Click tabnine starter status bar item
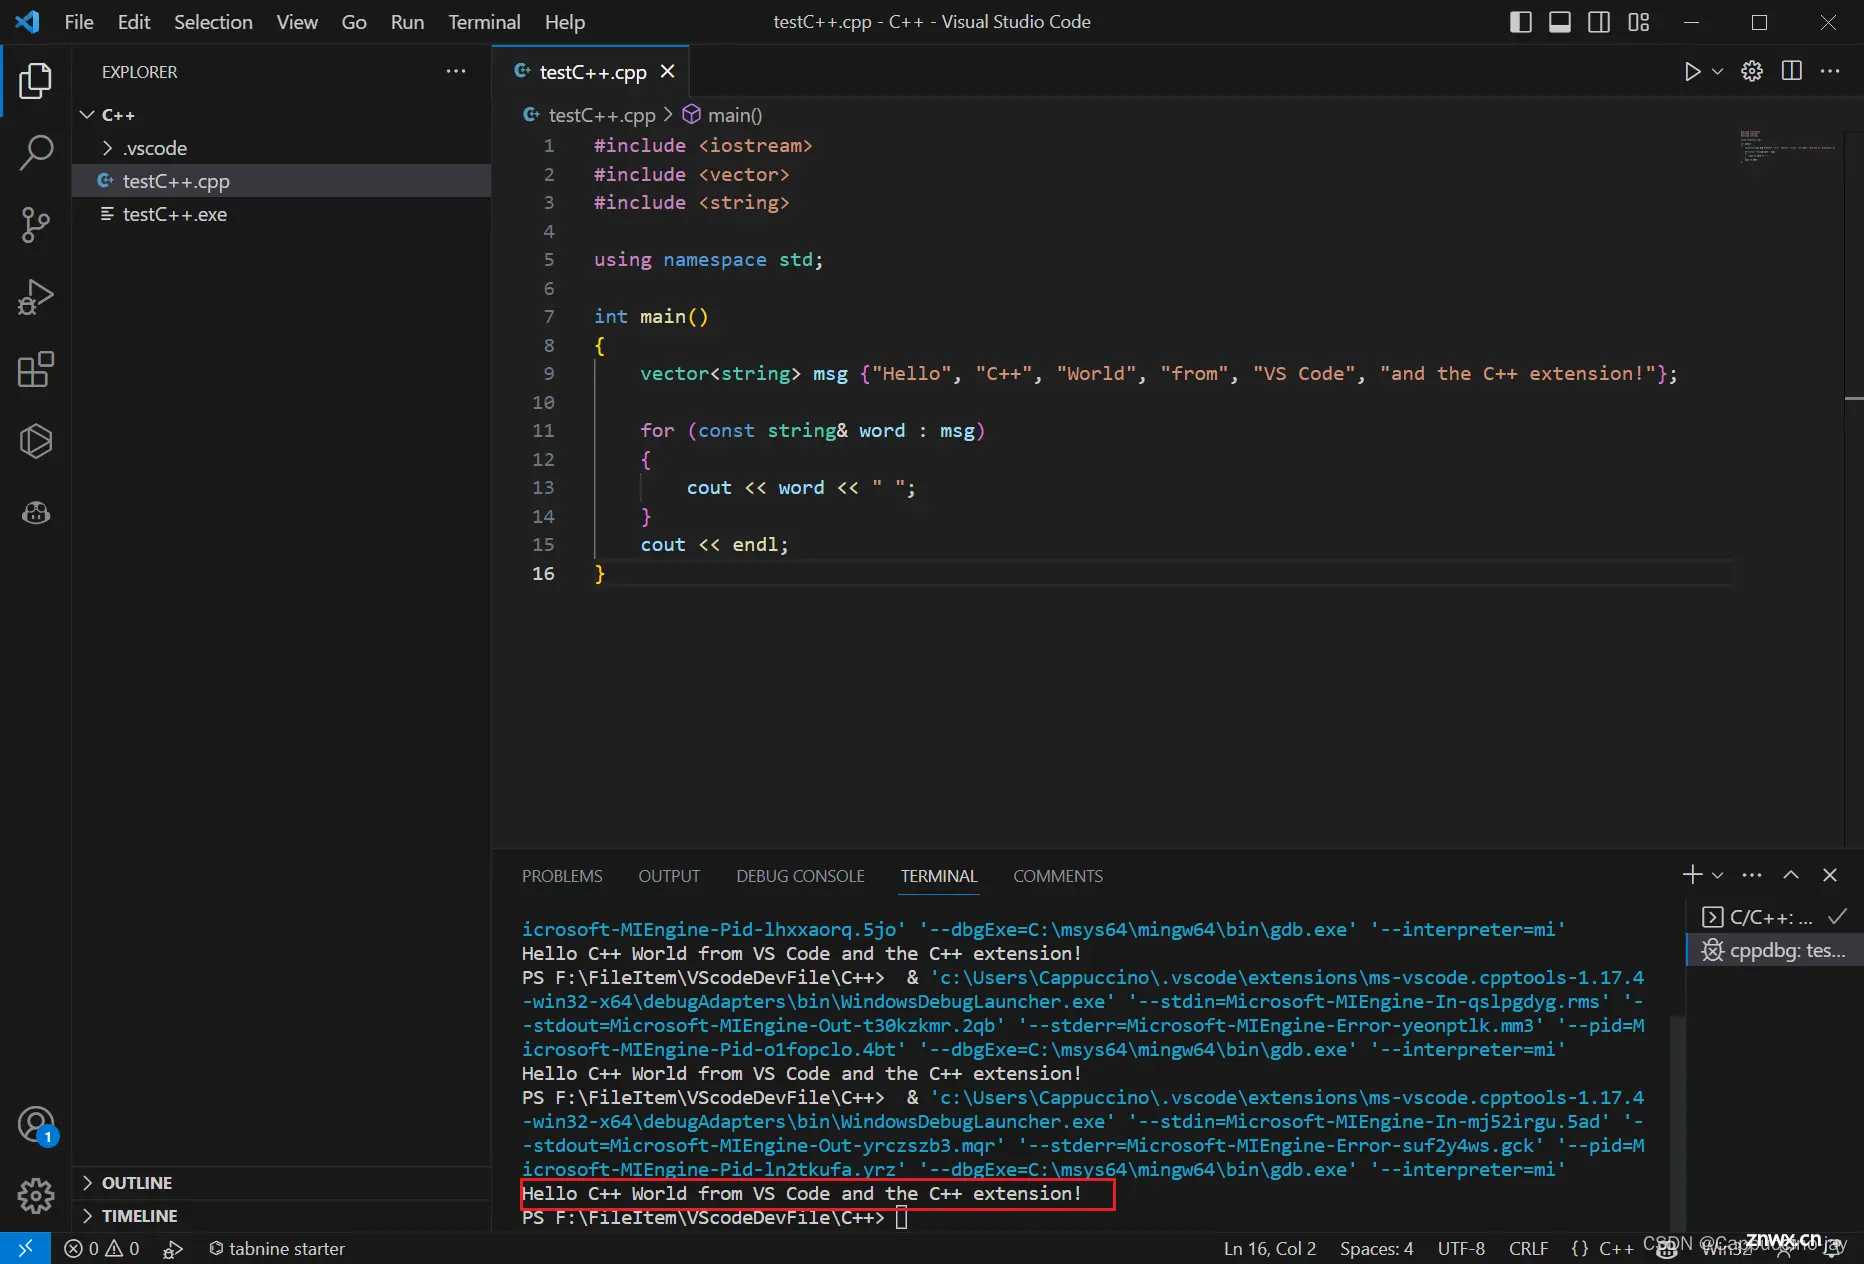 point(277,1248)
